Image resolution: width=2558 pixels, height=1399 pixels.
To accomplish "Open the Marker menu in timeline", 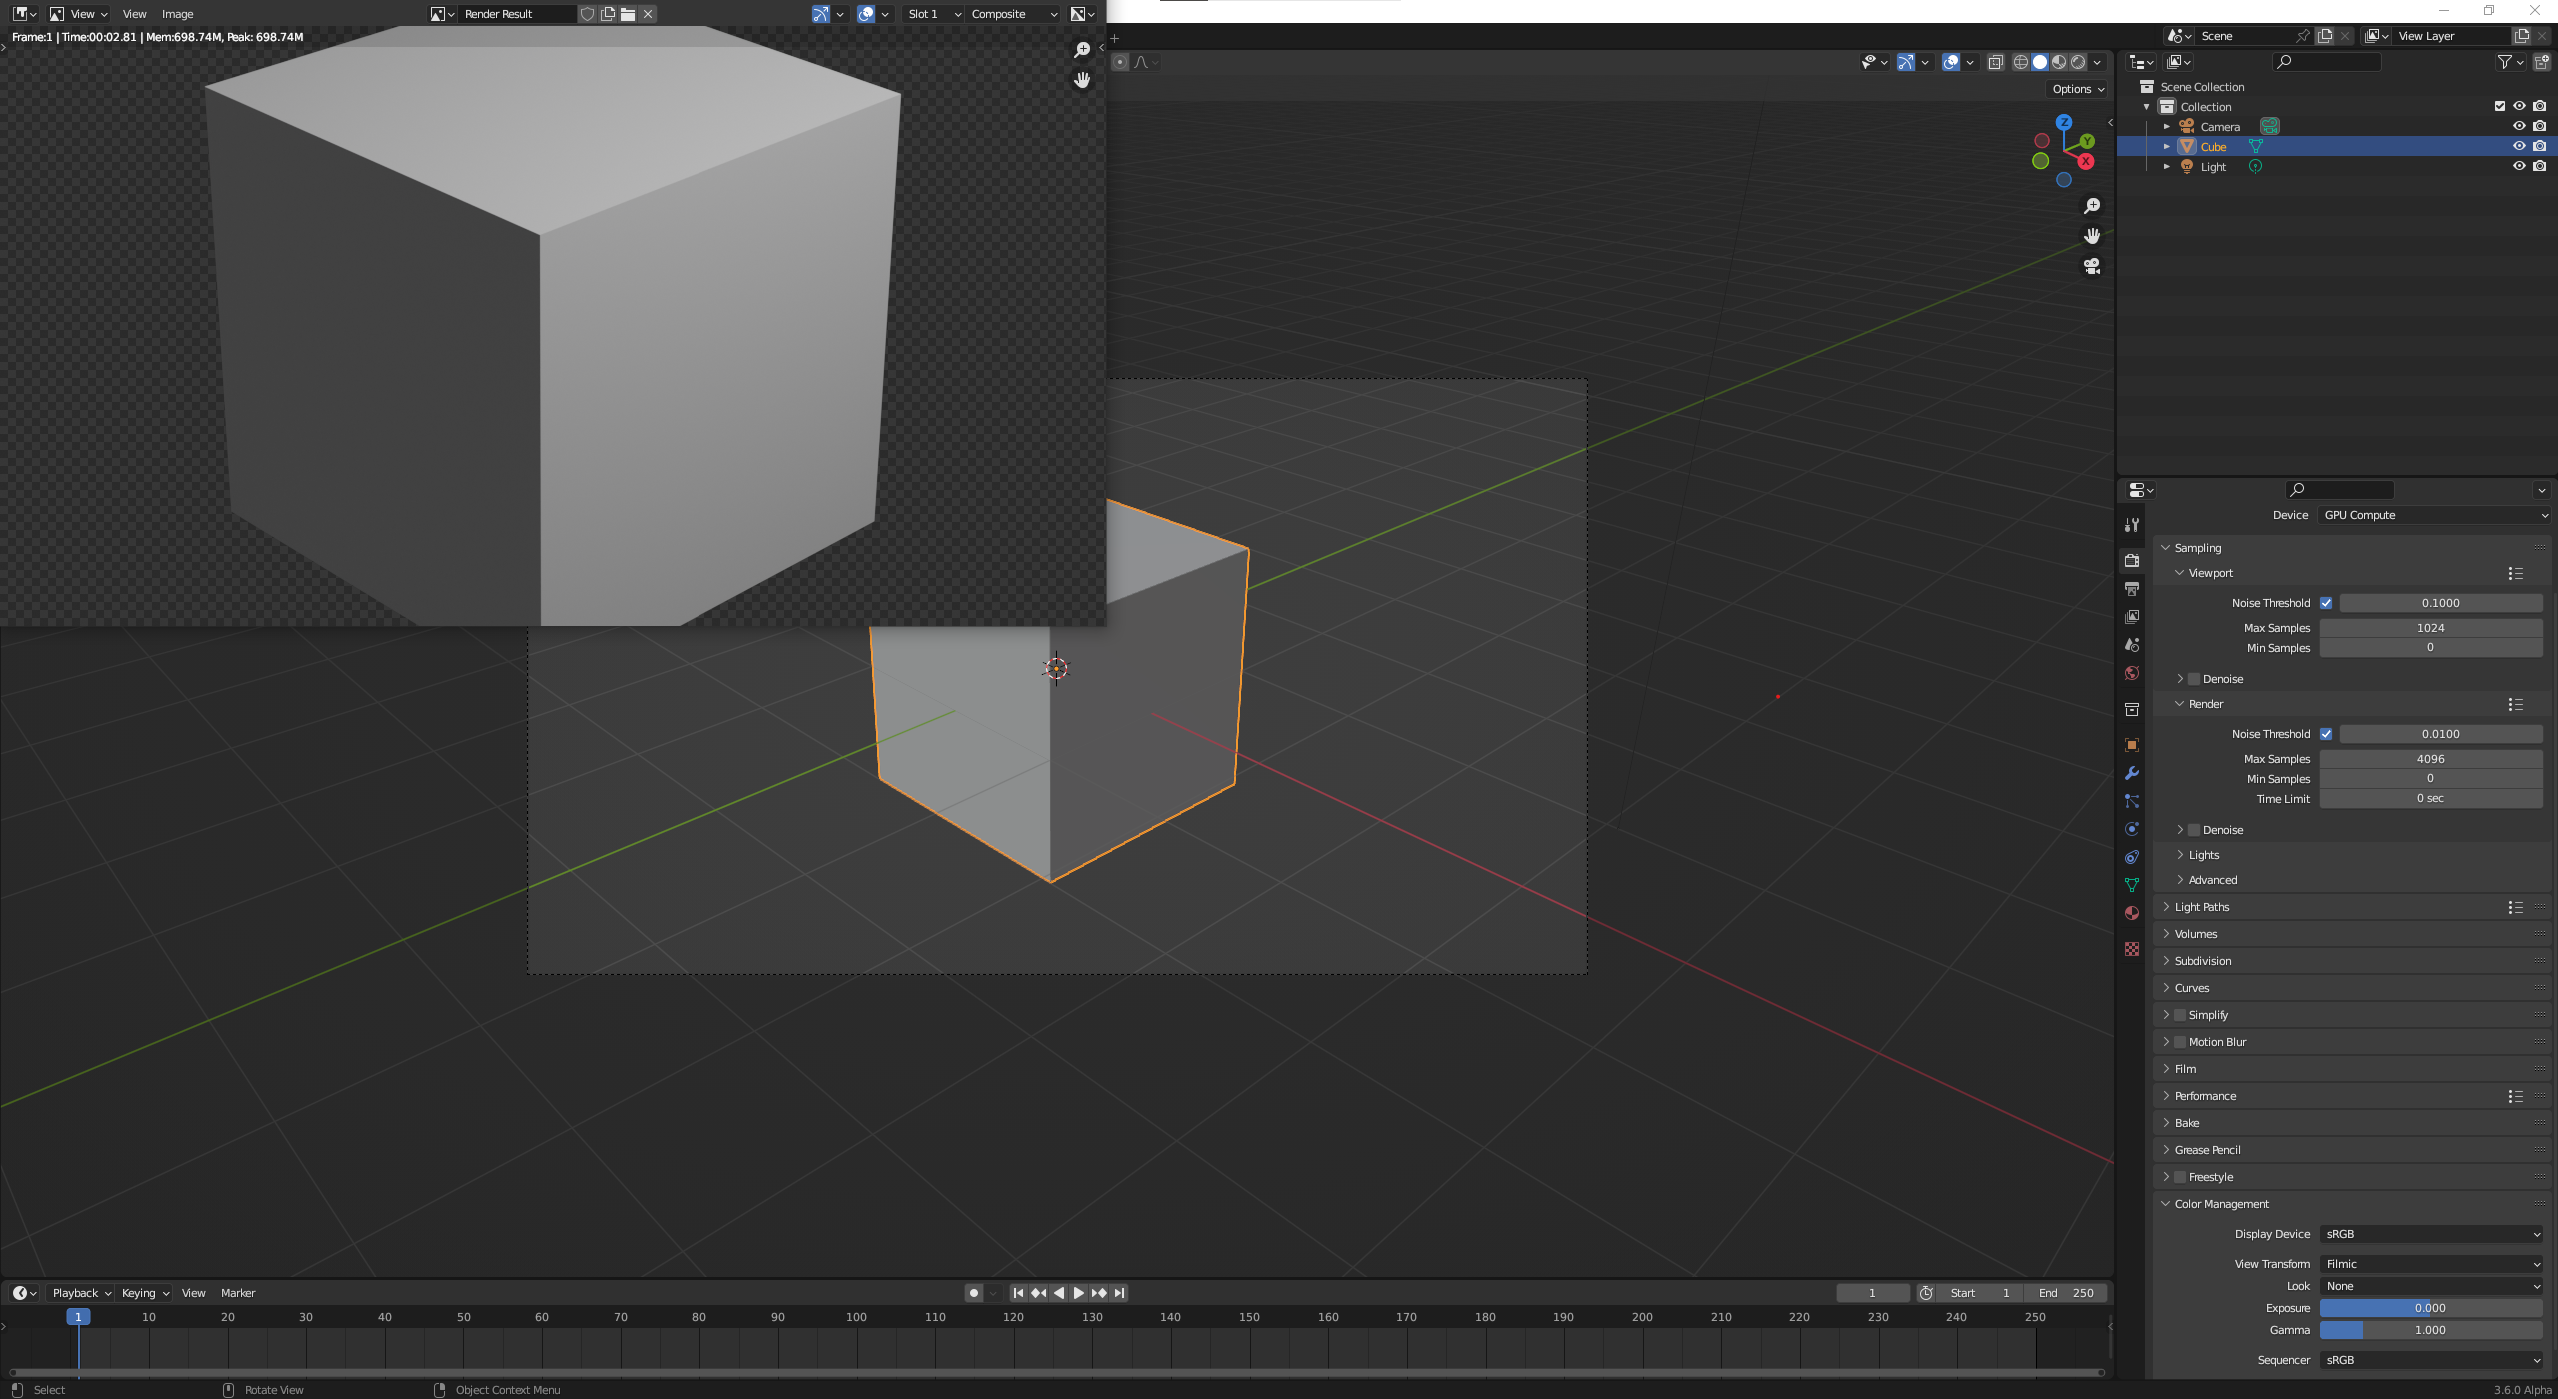I will point(238,1293).
